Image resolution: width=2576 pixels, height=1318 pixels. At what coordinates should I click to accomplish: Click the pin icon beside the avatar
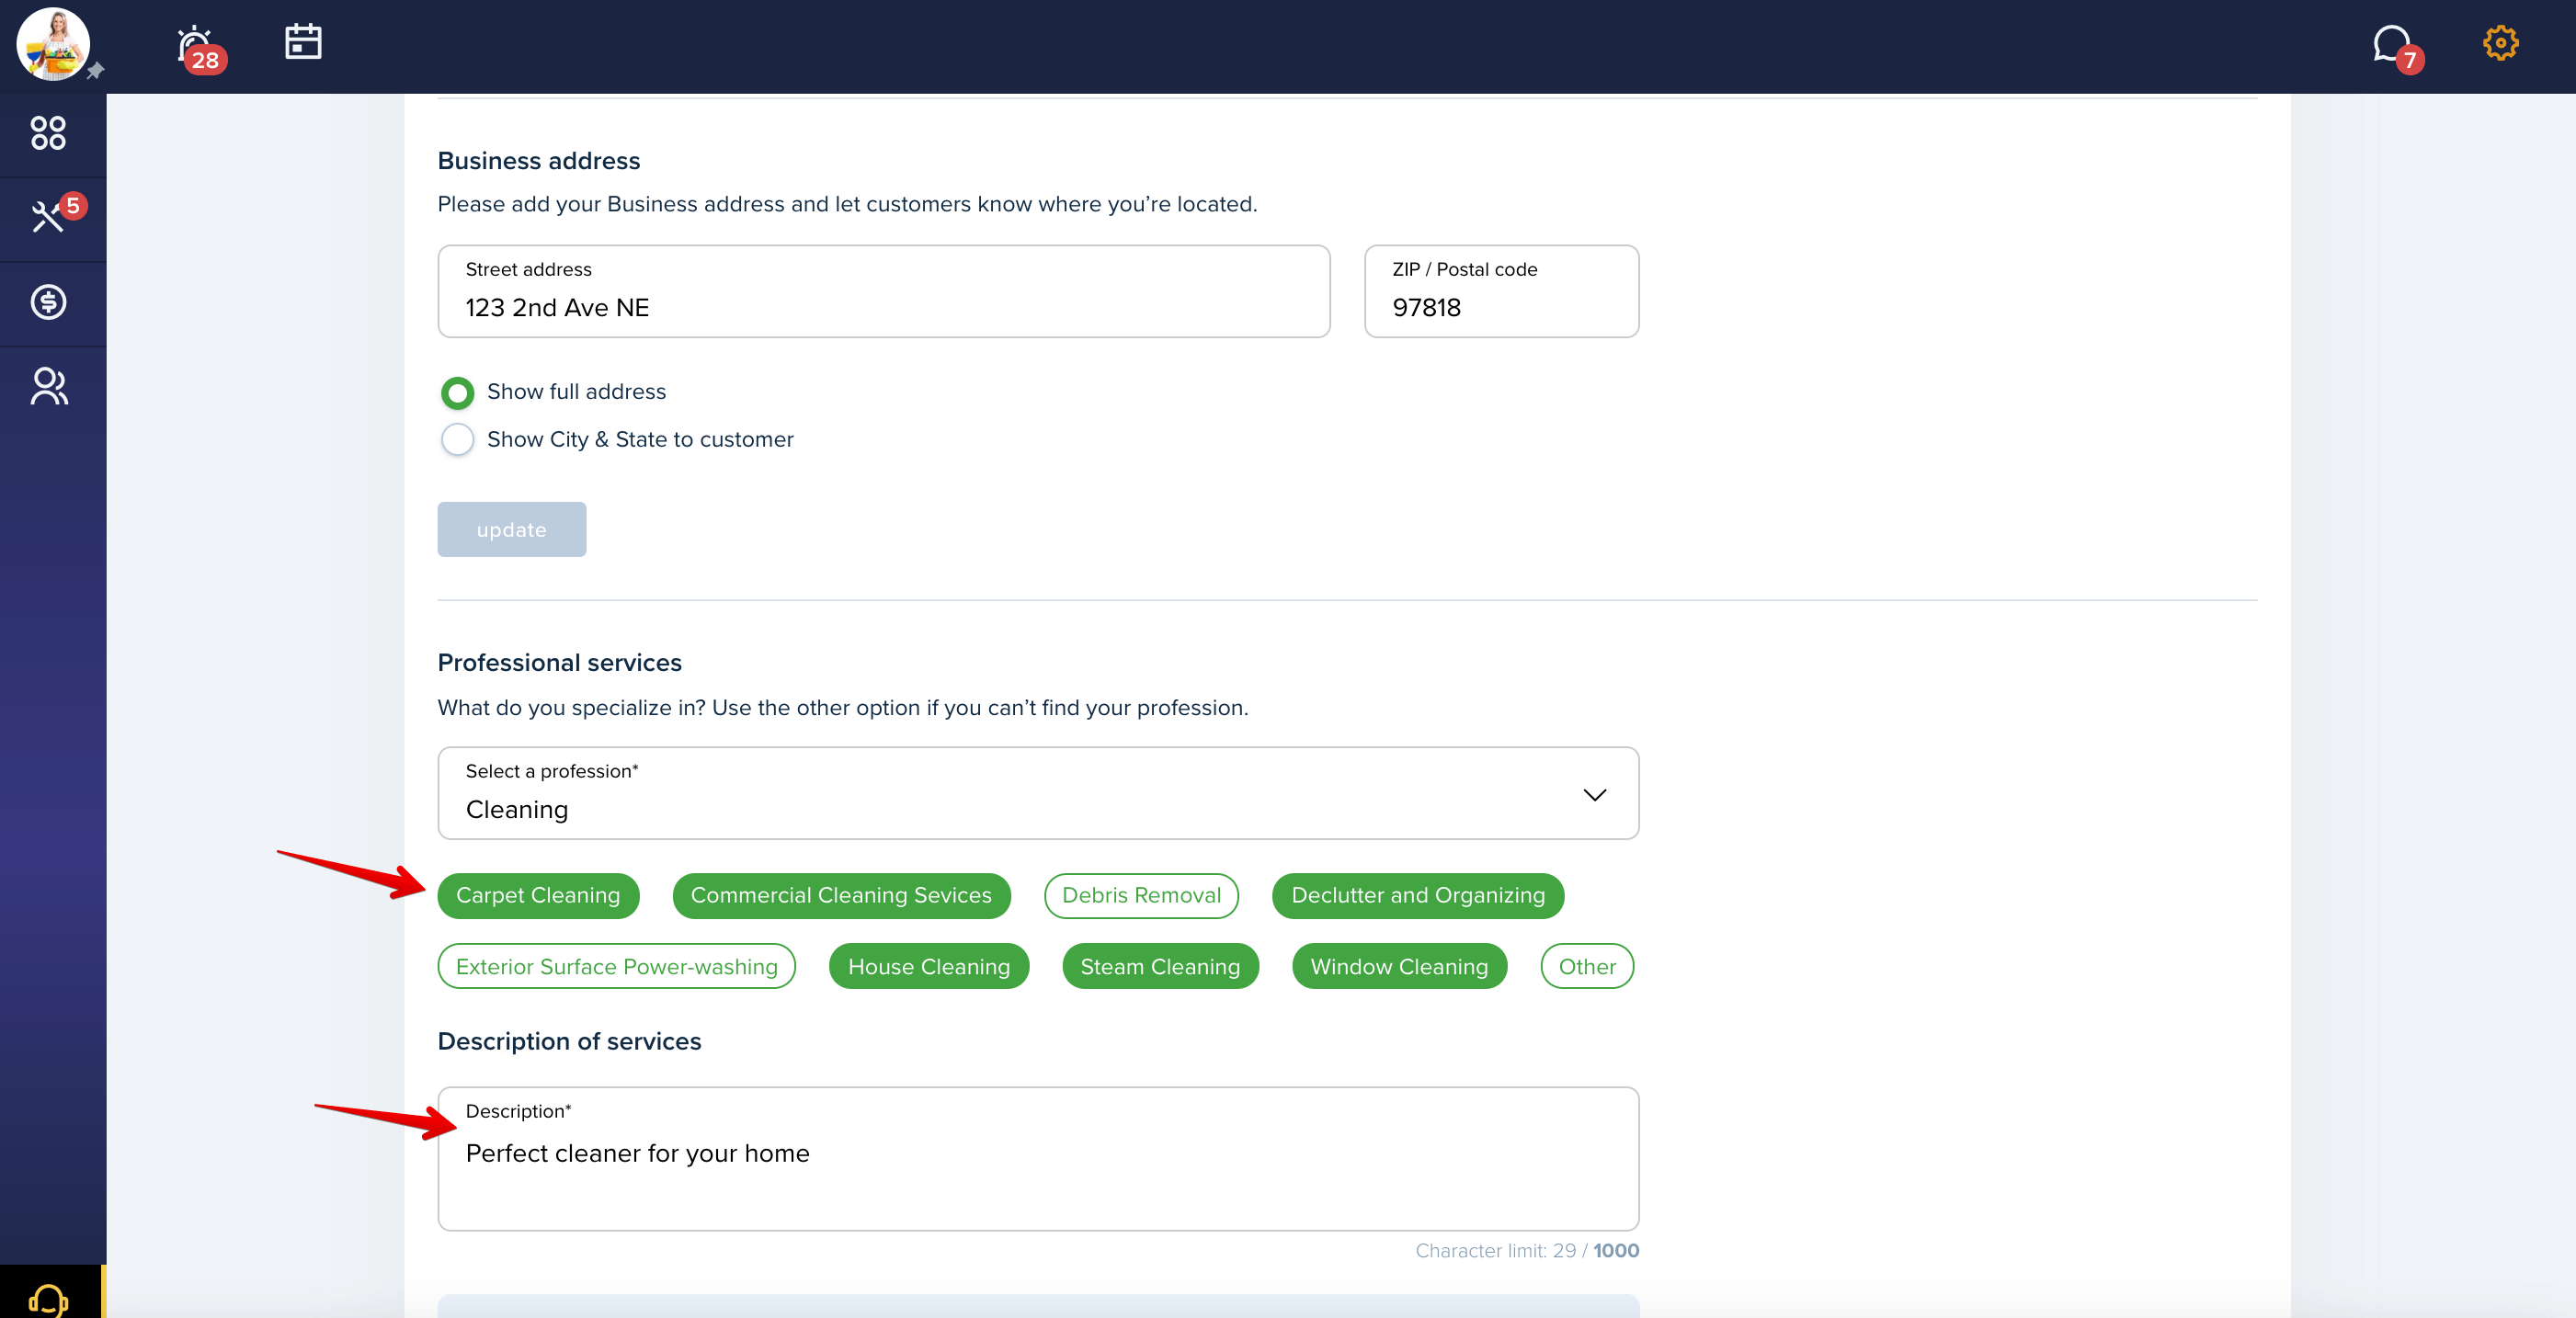(95, 71)
